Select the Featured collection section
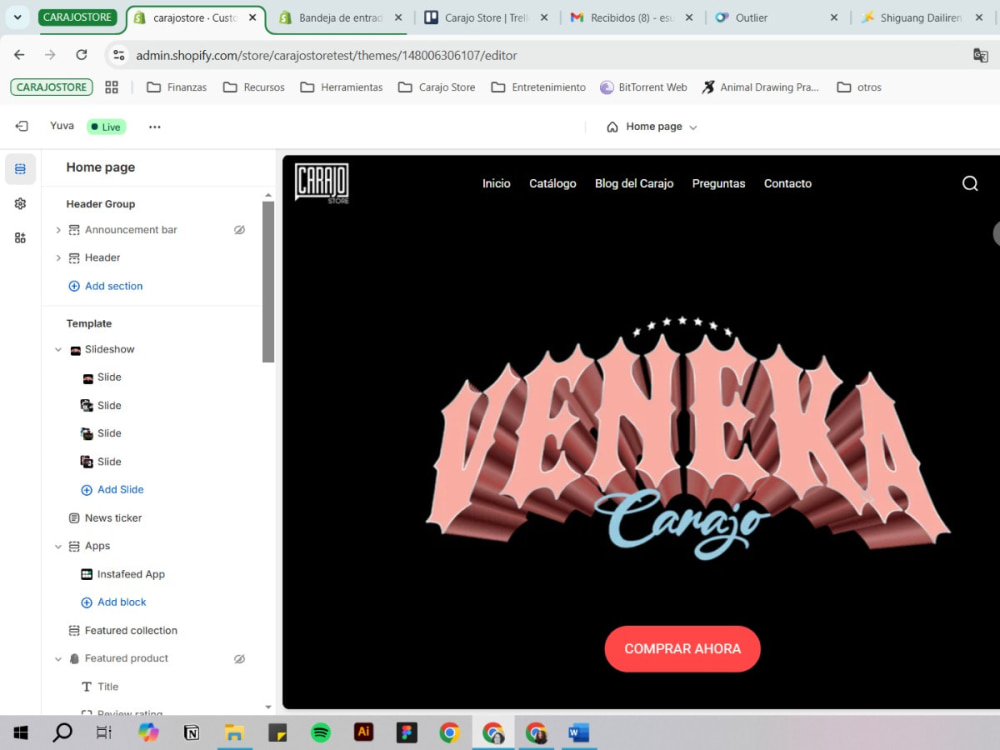 131,630
